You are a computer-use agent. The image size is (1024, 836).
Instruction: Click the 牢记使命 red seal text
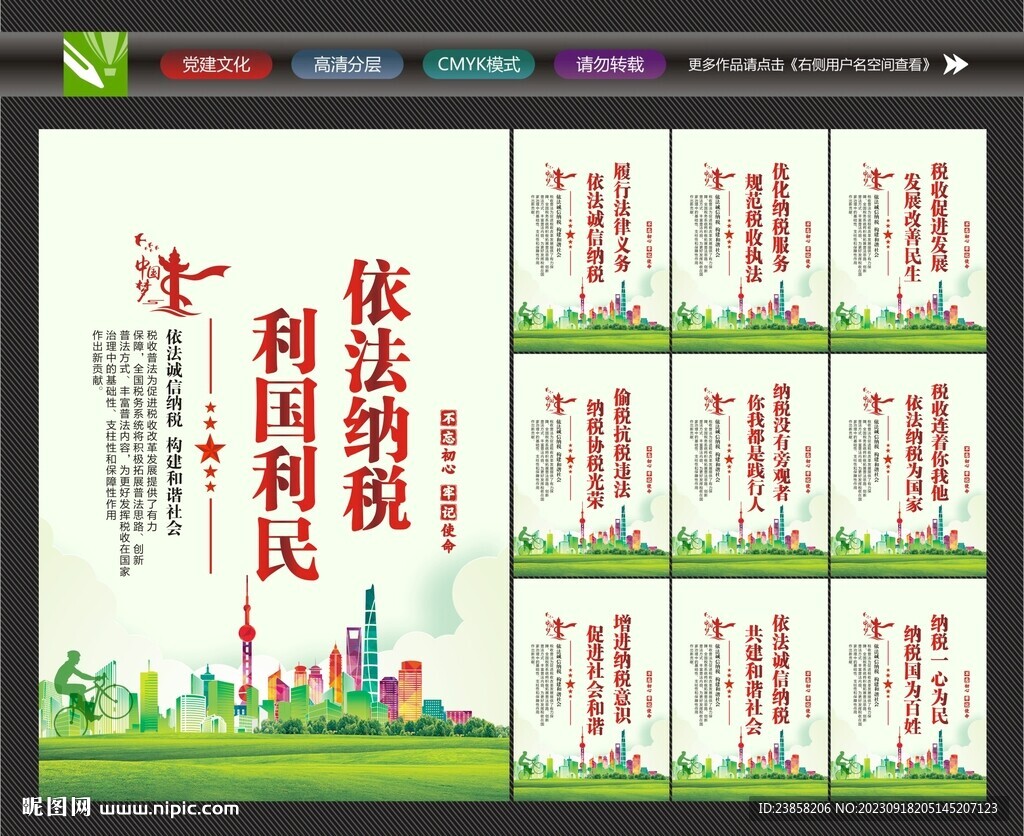point(449,519)
